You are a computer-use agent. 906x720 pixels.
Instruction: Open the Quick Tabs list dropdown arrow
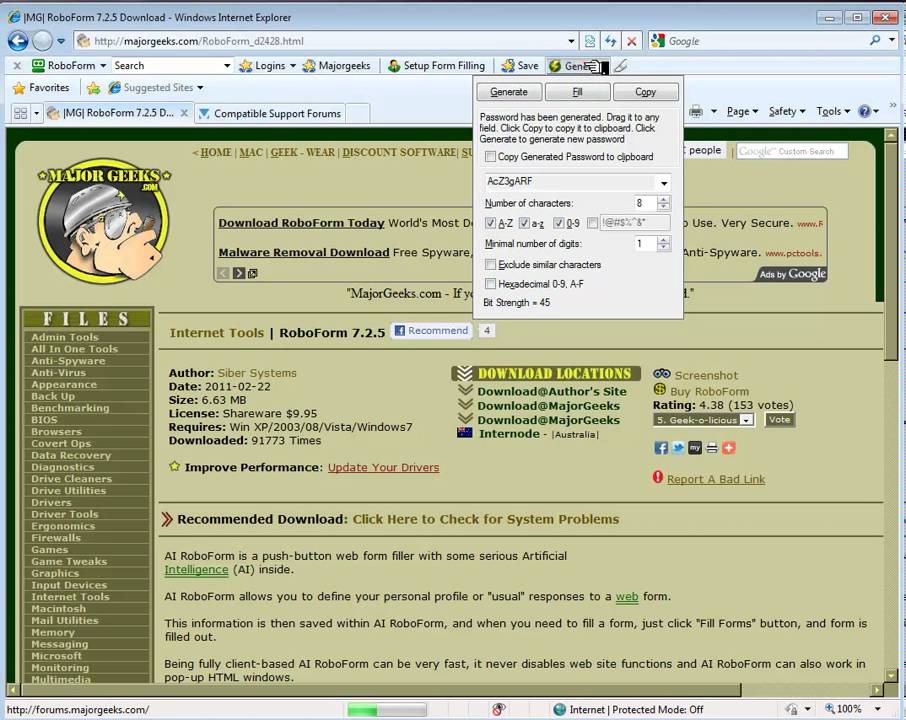[36, 113]
